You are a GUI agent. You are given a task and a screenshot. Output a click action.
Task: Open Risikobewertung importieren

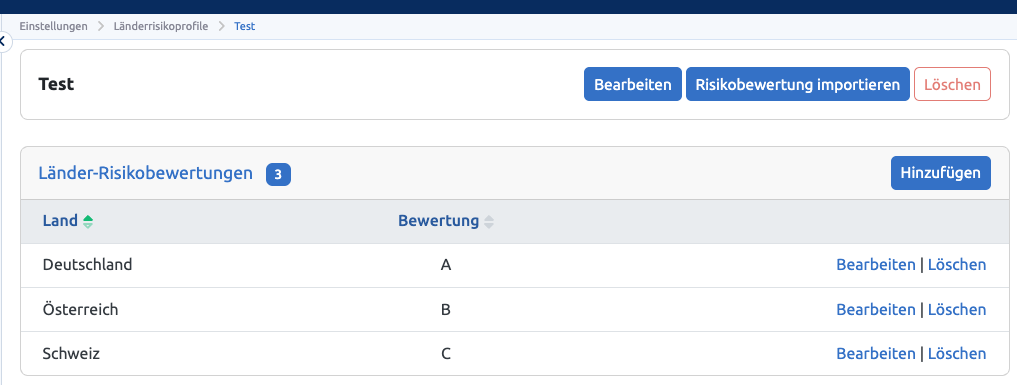tap(798, 84)
